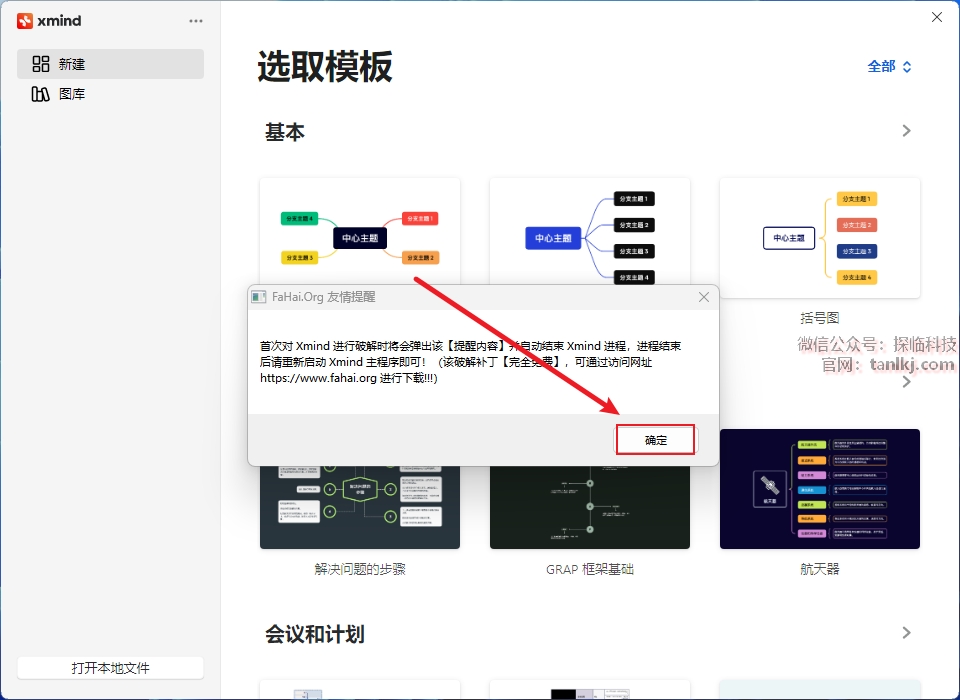Switch to the 图库 sidebar label

click(72, 94)
